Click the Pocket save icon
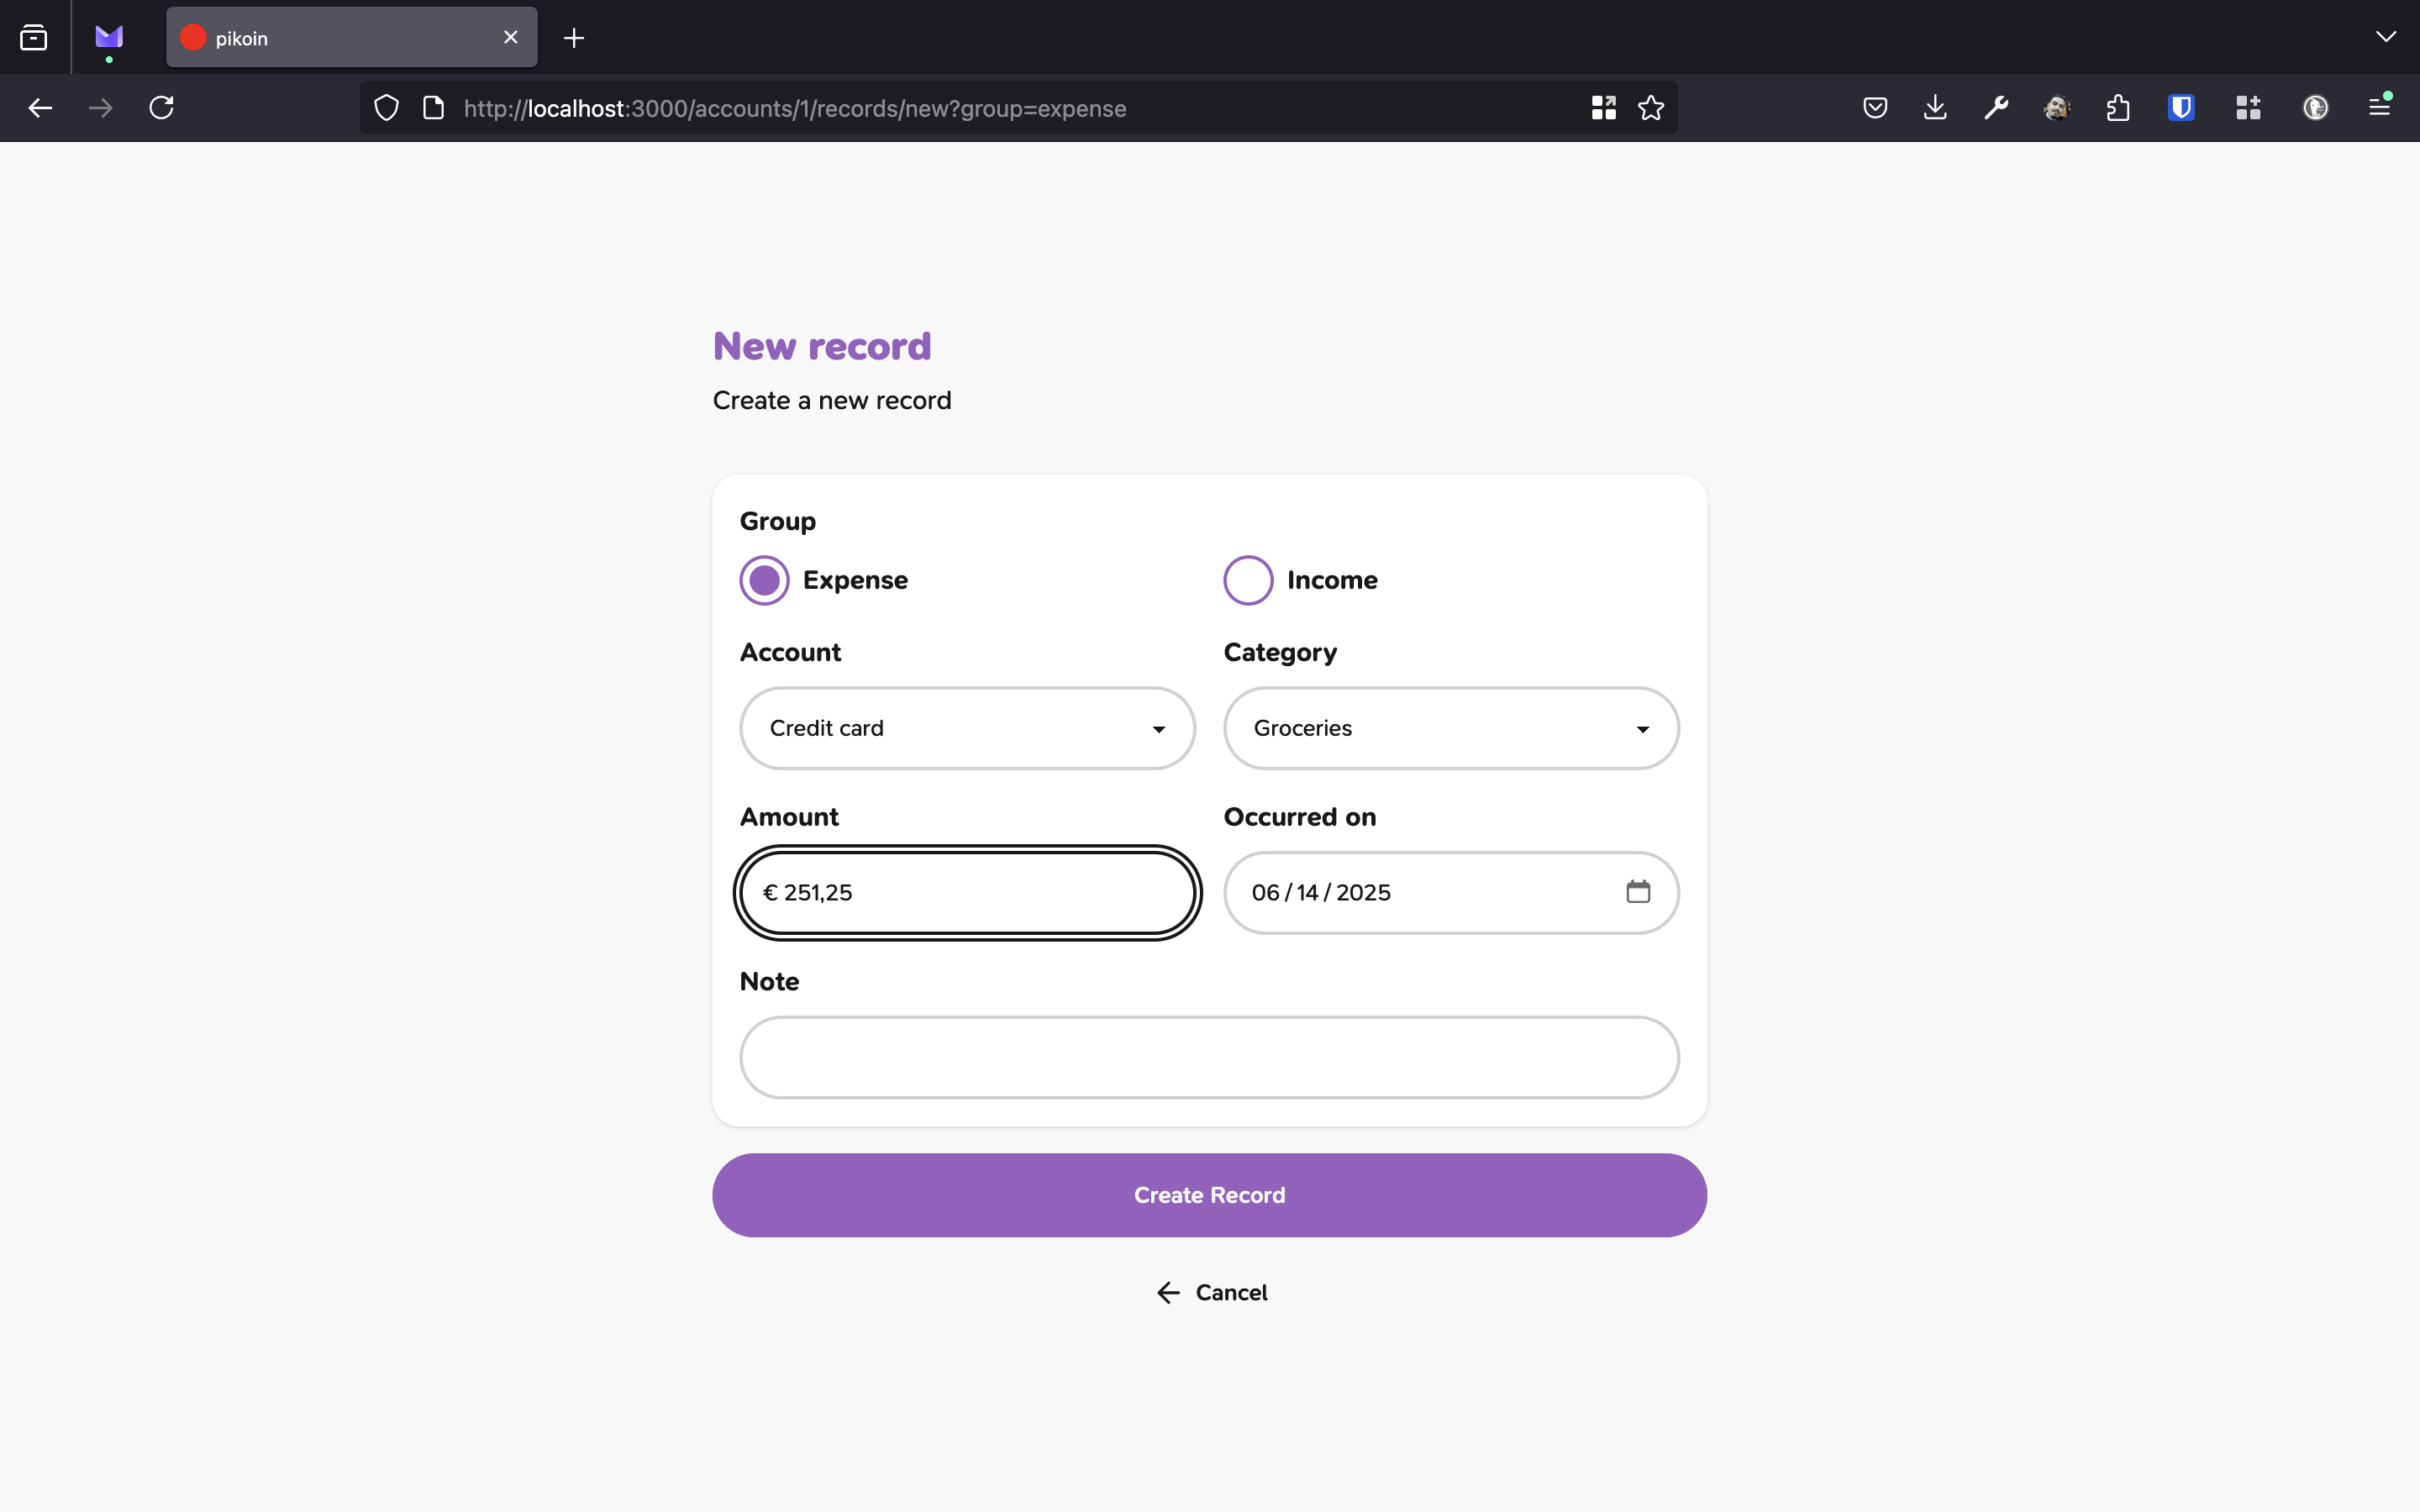Image resolution: width=2420 pixels, height=1512 pixels. click(1875, 108)
